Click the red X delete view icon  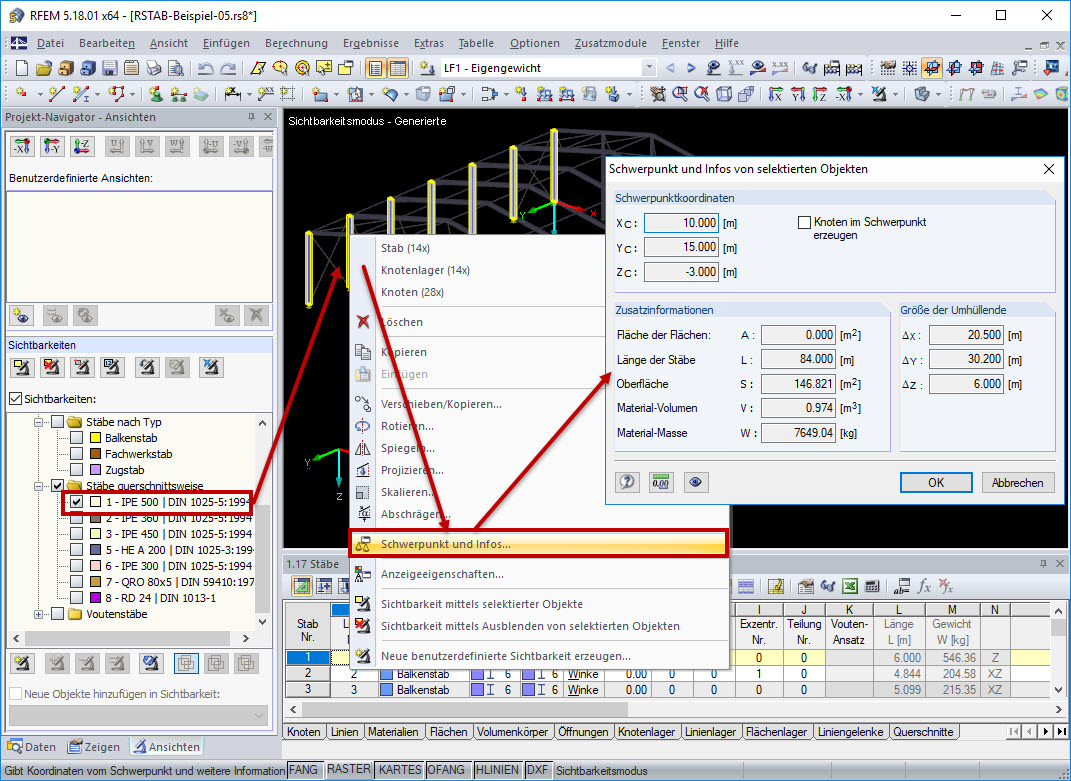256,316
